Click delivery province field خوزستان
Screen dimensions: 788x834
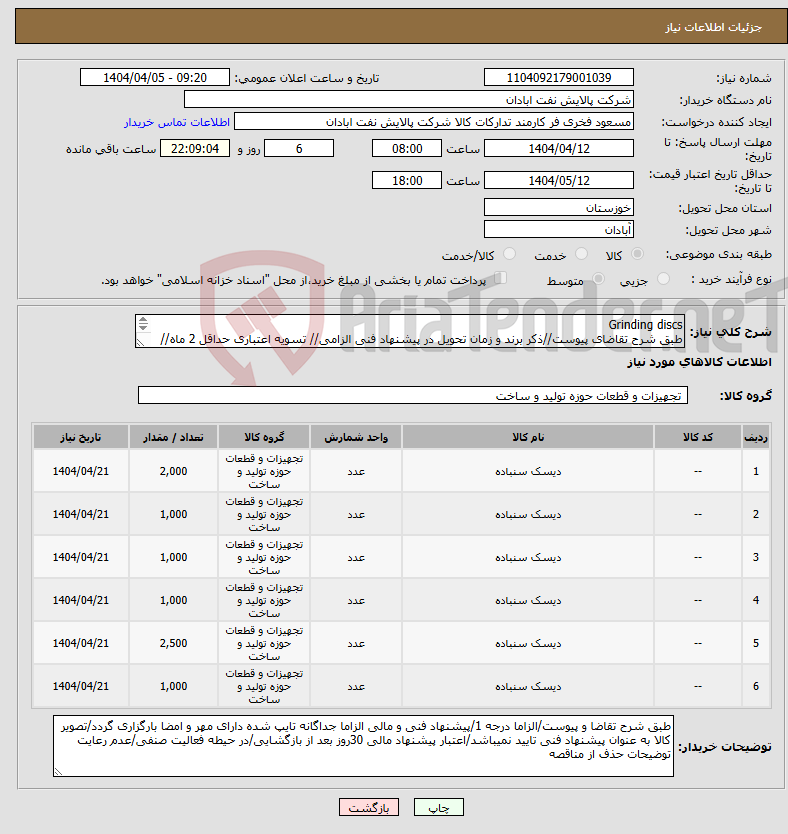559,208
